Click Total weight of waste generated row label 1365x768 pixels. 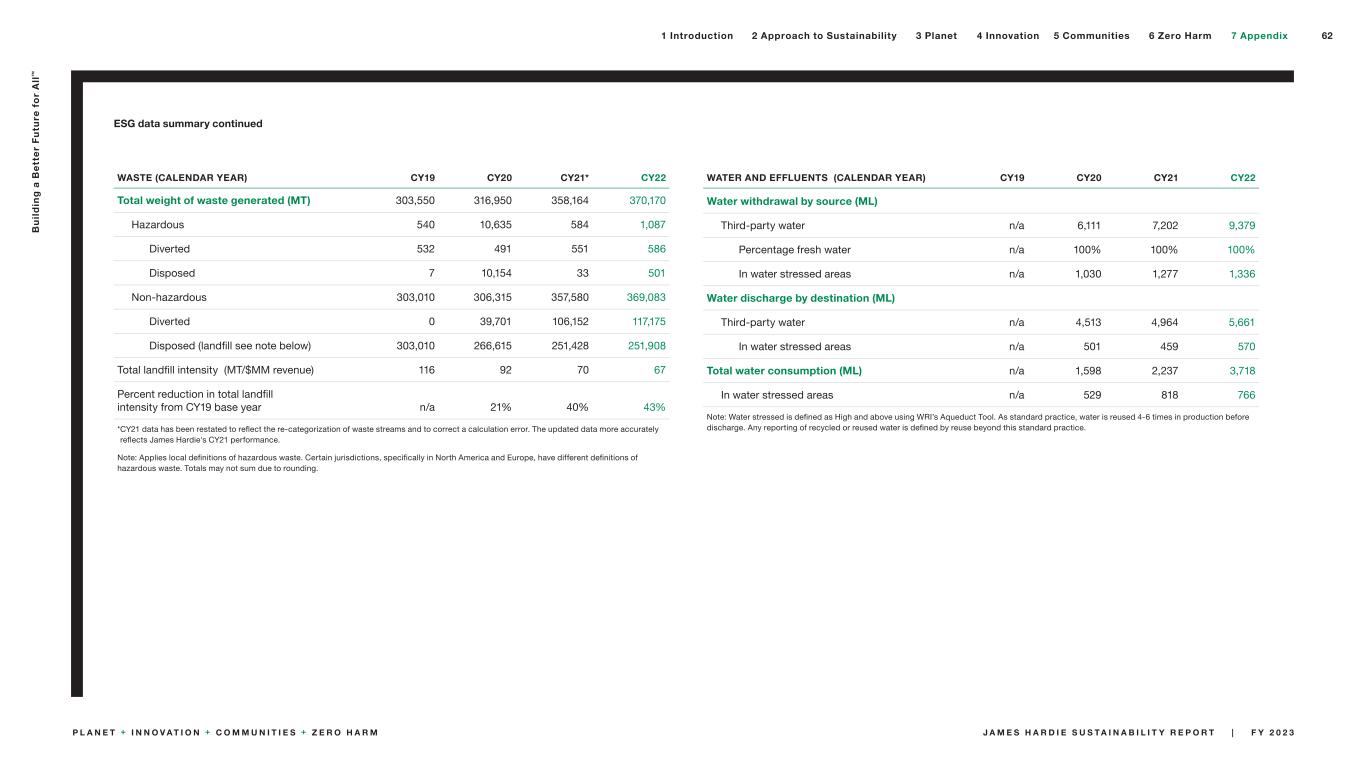click(x=214, y=201)
